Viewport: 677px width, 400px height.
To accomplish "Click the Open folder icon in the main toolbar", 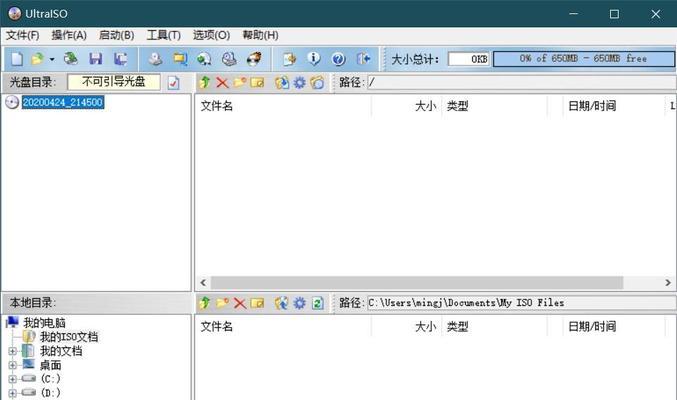I will coord(38,59).
